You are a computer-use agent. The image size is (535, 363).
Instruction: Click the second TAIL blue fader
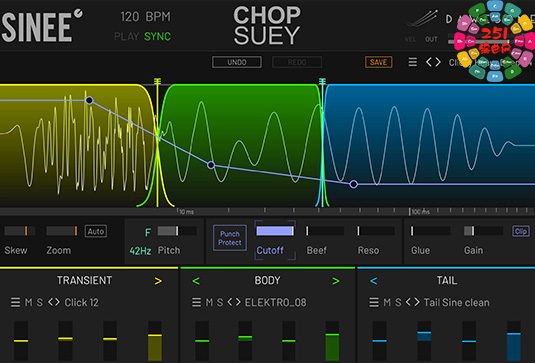[424, 340]
